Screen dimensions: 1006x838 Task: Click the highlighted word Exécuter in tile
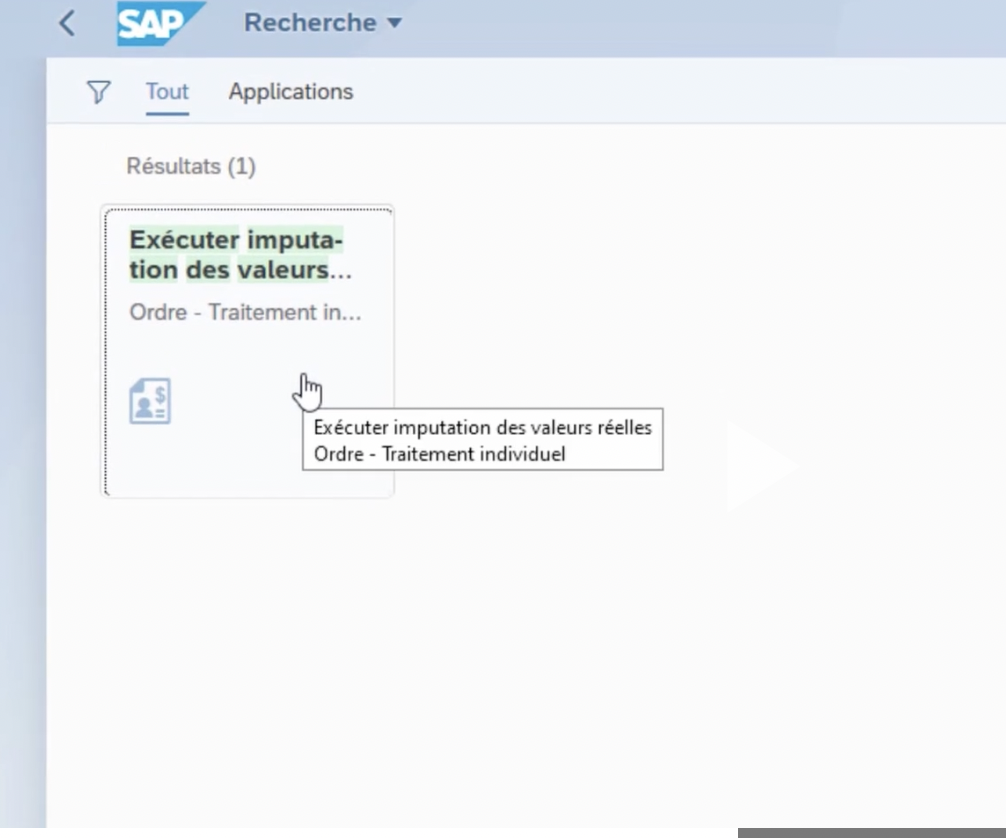(184, 241)
